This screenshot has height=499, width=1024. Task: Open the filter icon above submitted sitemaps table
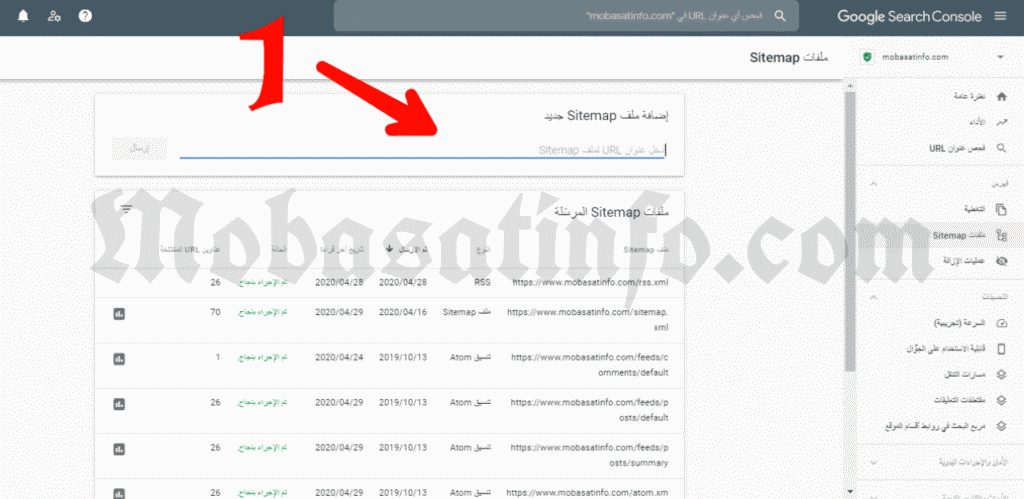(127, 209)
